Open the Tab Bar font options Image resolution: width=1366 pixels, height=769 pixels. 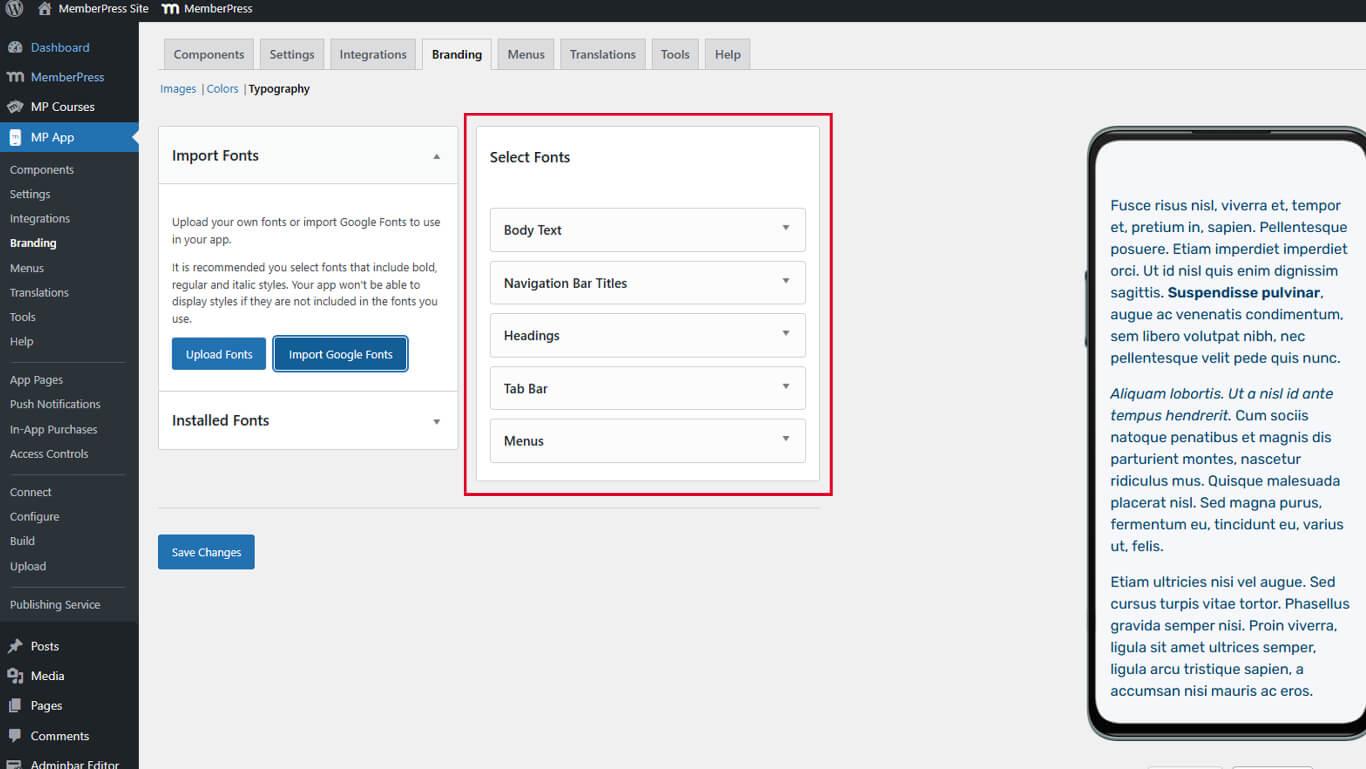click(x=785, y=387)
